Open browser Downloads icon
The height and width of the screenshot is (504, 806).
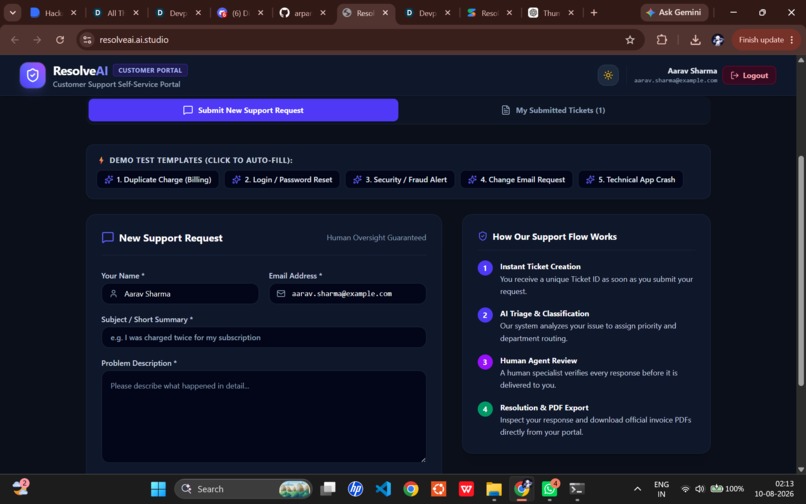(695, 40)
